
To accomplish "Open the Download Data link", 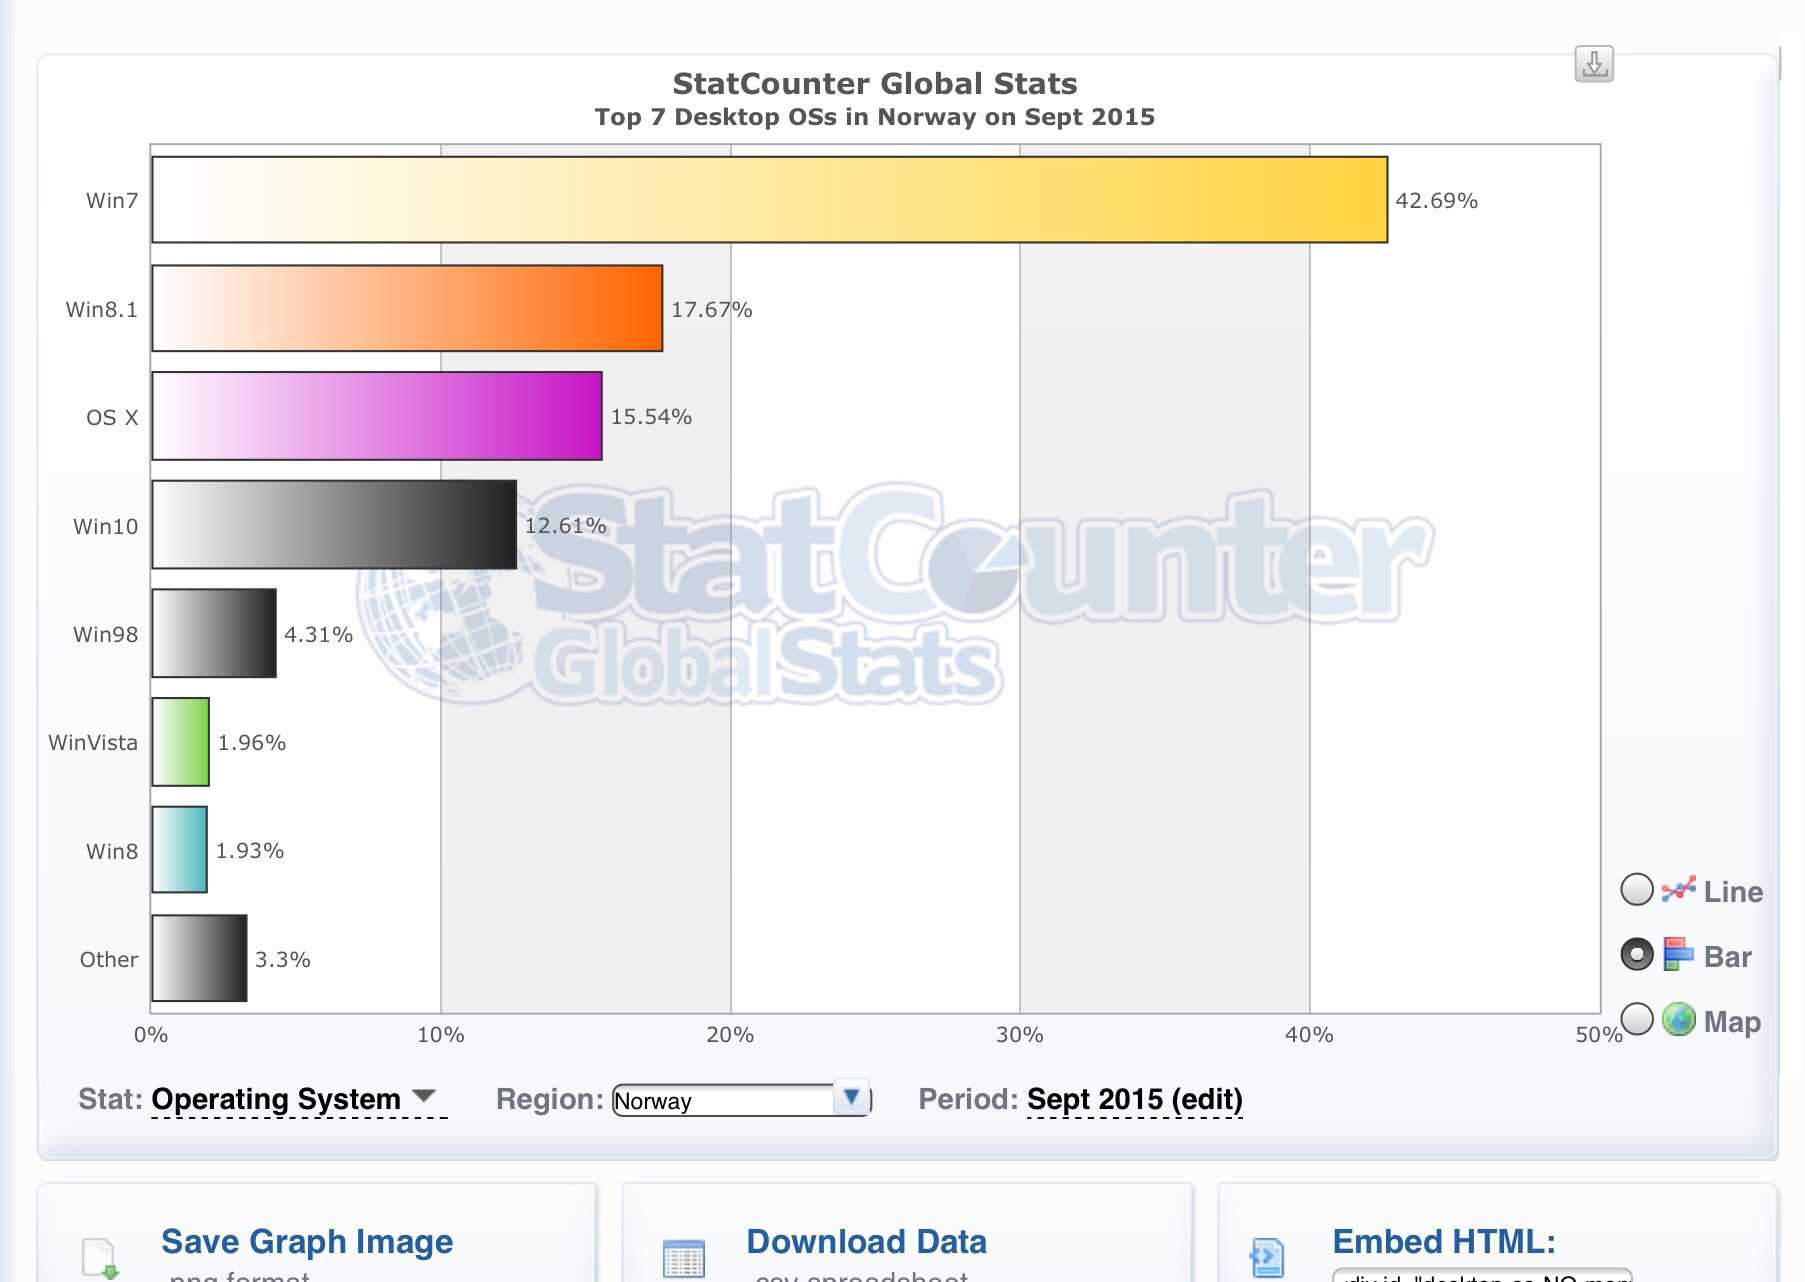I will click(x=866, y=1241).
